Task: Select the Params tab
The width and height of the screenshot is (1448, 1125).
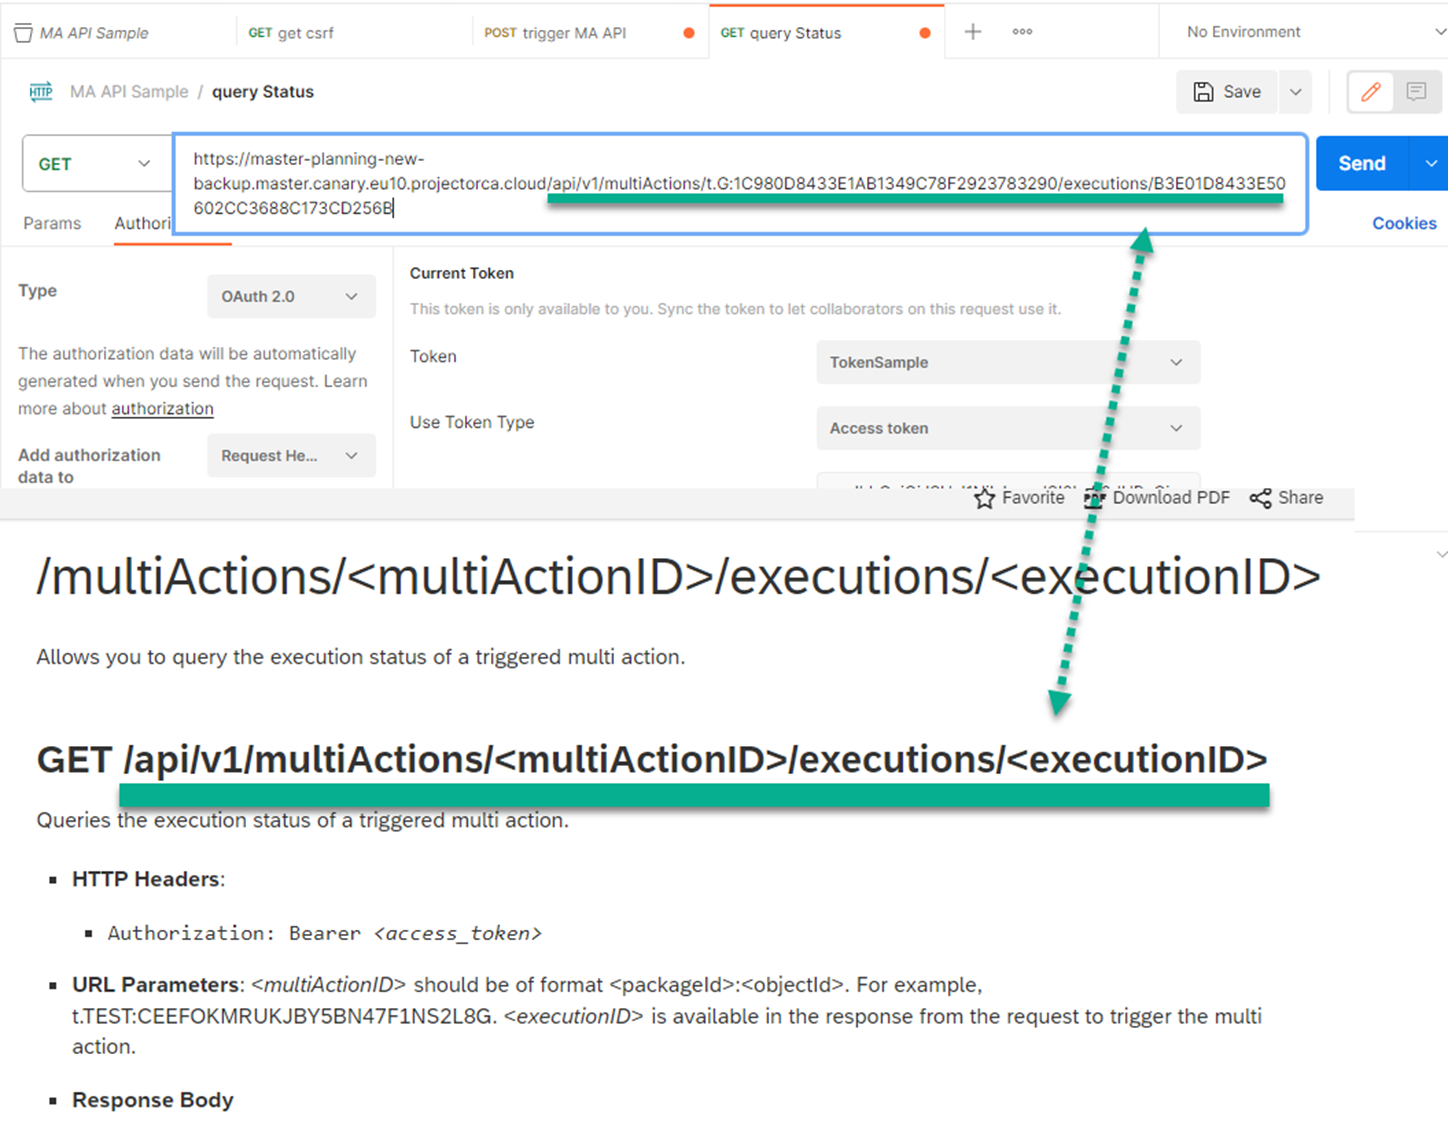Action: [x=52, y=224]
